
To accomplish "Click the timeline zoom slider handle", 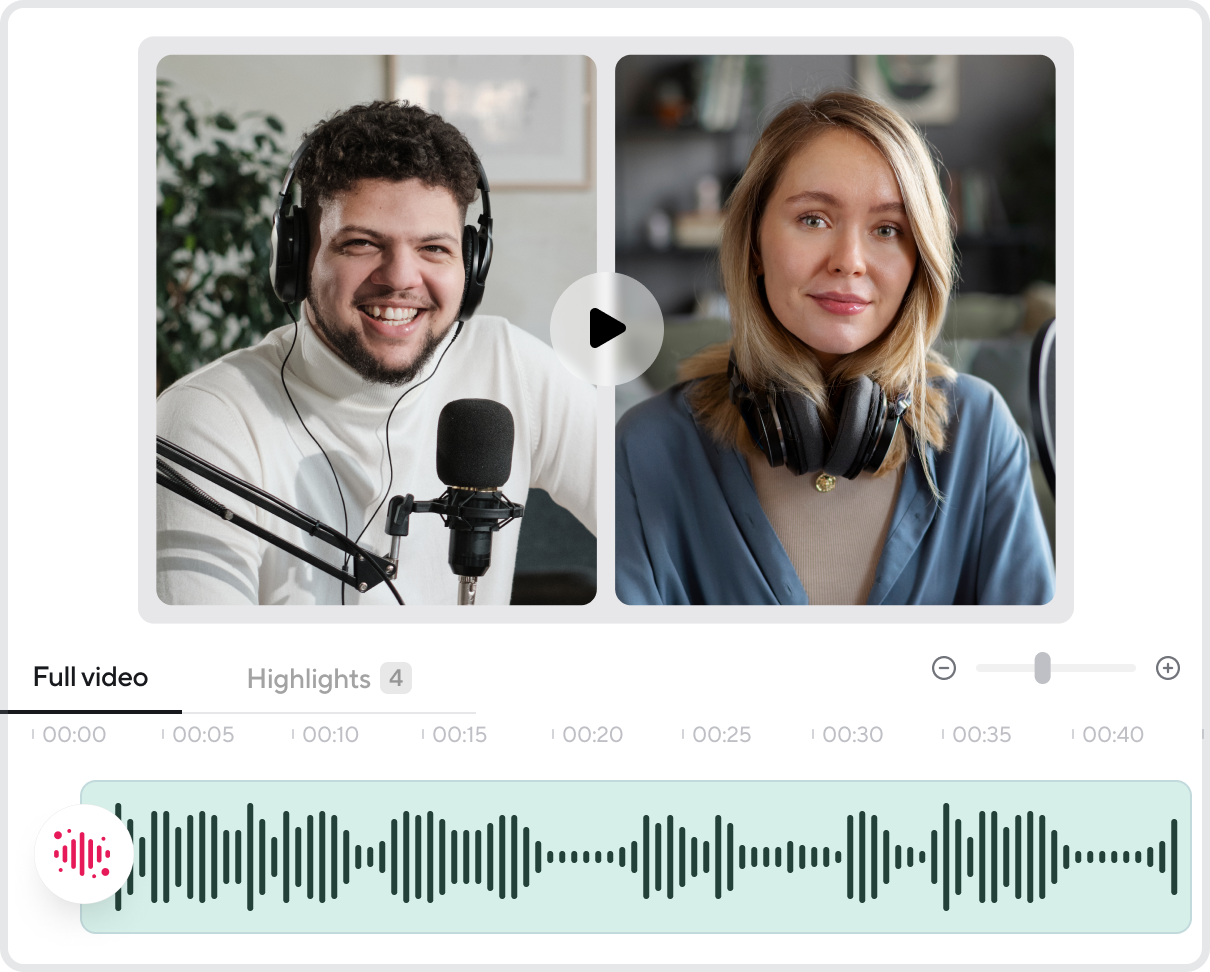I will [x=1042, y=668].
